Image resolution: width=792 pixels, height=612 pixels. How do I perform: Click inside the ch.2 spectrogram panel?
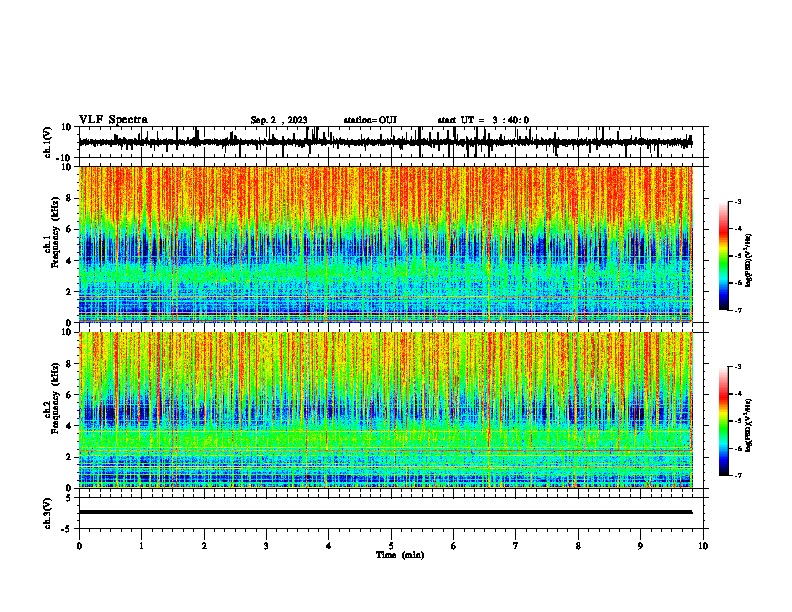pos(386,410)
